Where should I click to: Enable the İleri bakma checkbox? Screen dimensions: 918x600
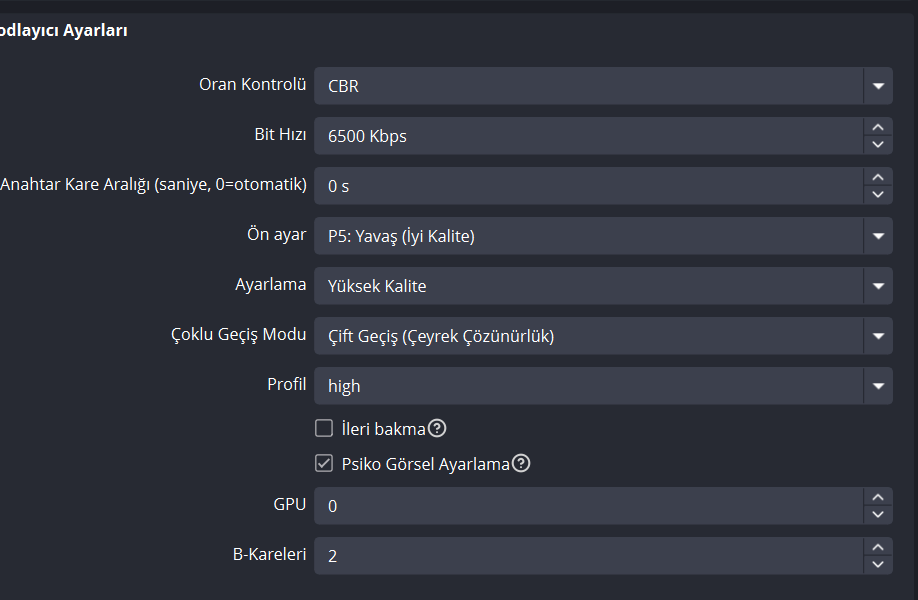(324, 429)
